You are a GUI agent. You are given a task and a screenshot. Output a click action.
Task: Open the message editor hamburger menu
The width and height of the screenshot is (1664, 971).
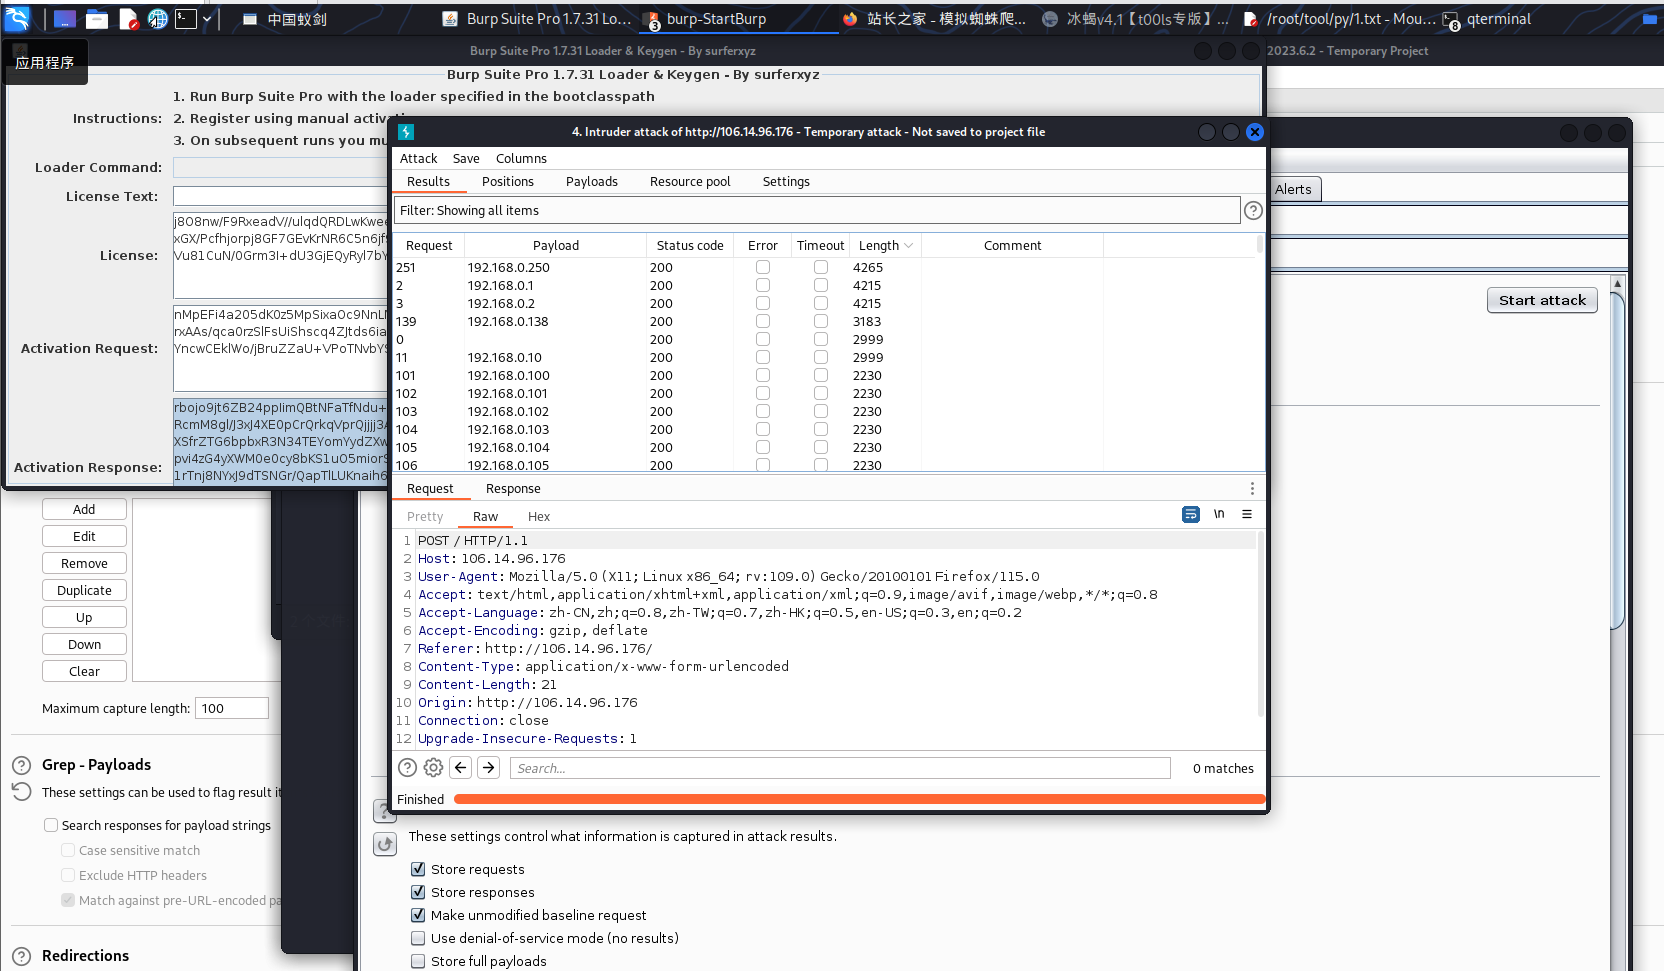[x=1247, y=514]
